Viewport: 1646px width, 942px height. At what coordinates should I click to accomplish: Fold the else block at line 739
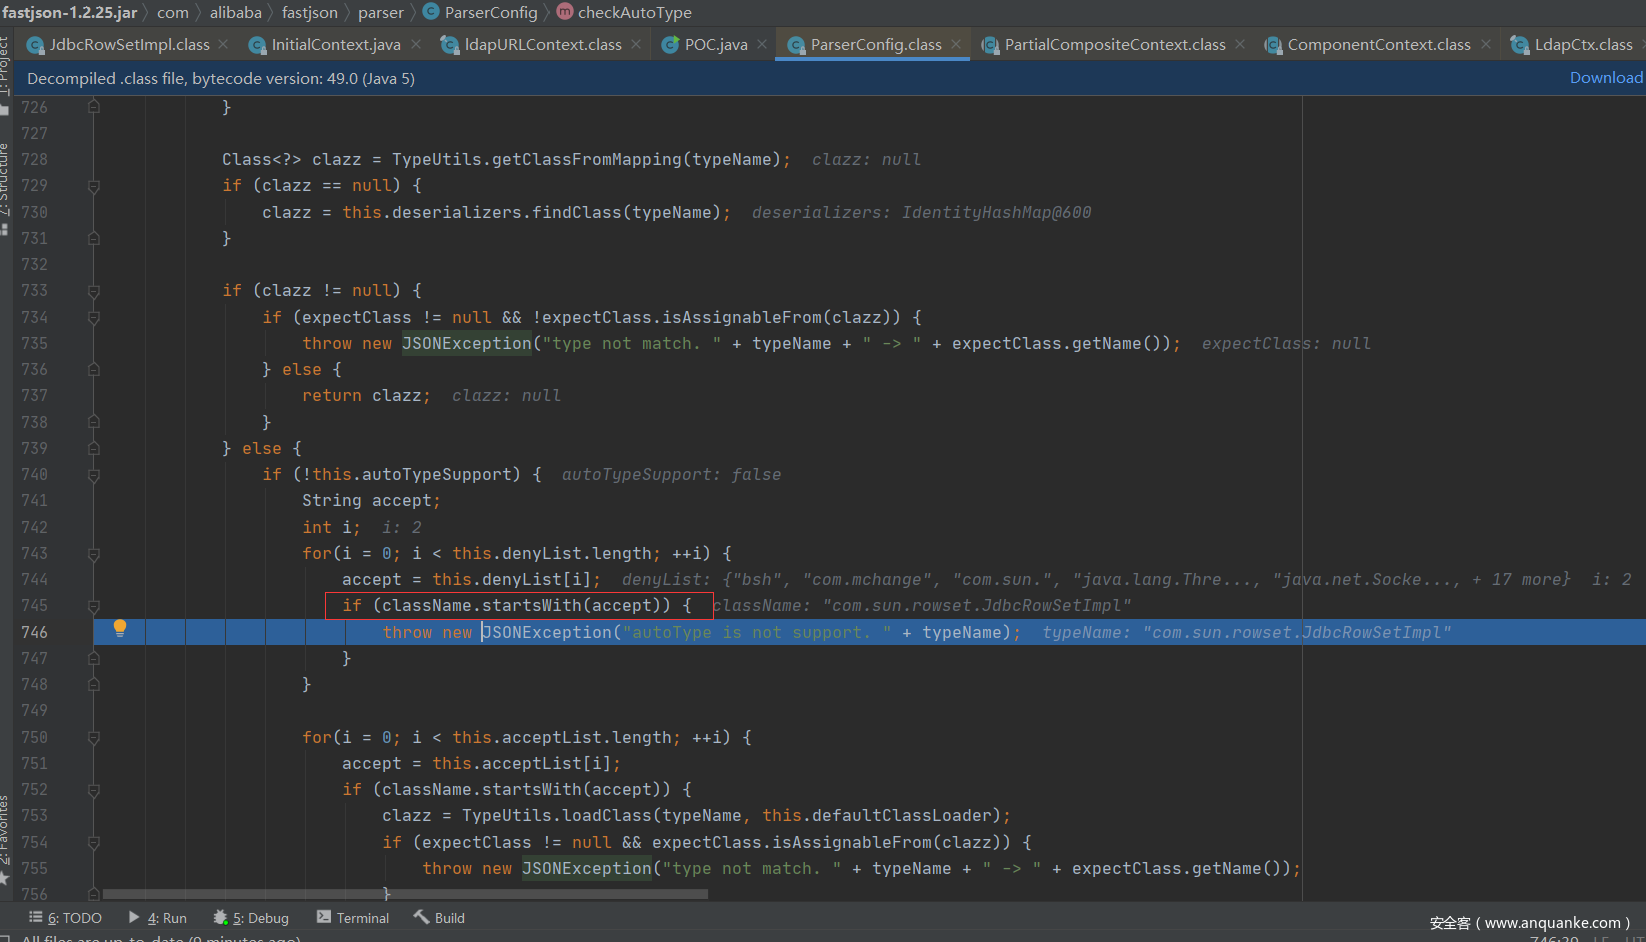pos(93,448)
